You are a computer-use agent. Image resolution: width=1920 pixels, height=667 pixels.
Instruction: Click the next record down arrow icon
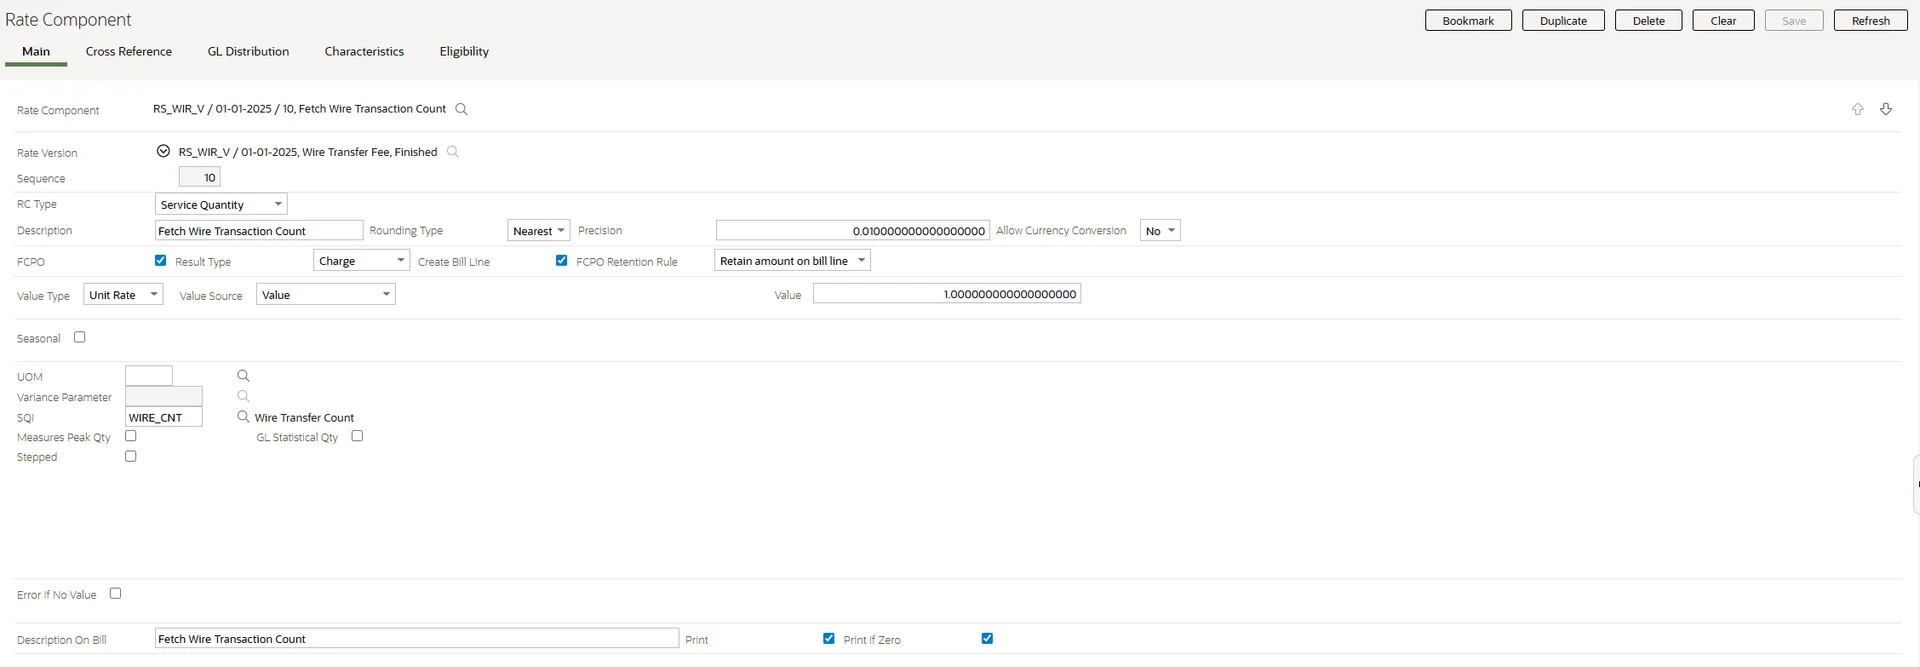[x=1886, y=109]
